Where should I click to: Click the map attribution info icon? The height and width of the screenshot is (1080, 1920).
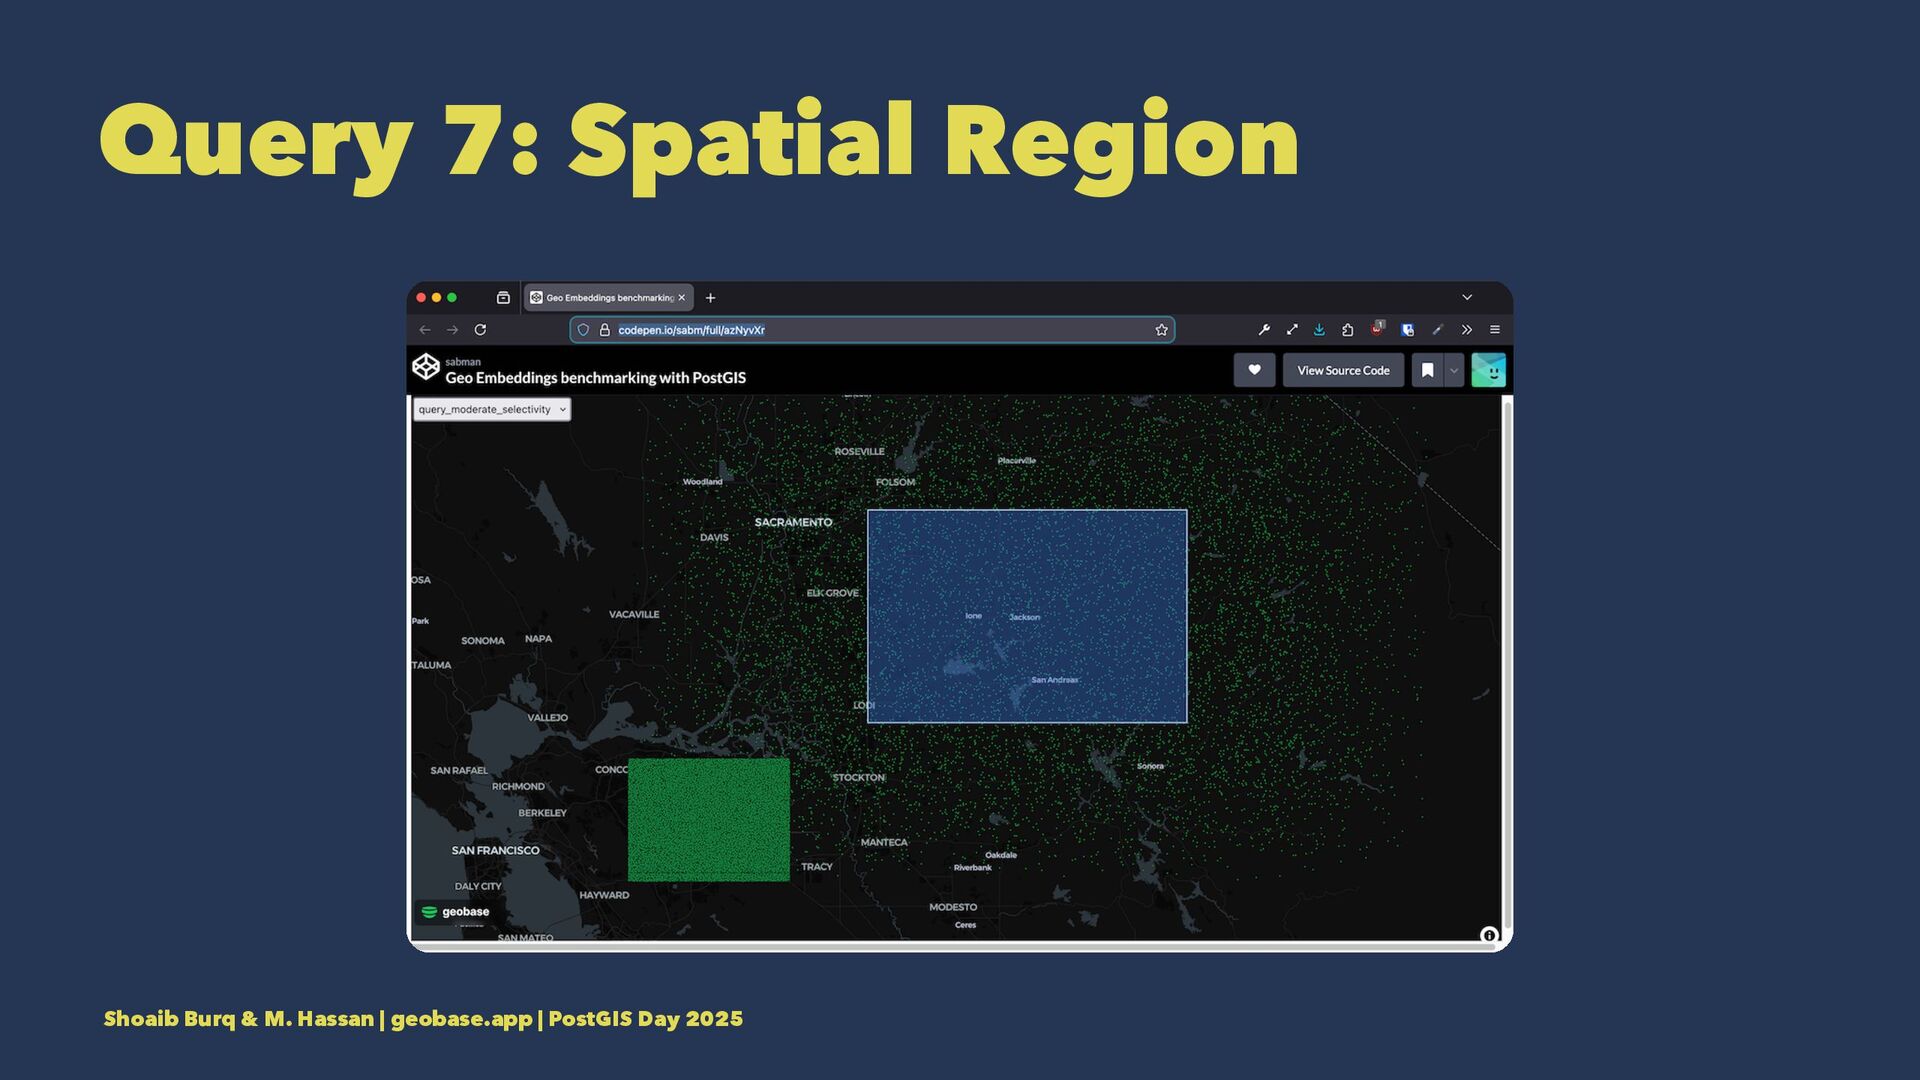[x=1488, y=935]
